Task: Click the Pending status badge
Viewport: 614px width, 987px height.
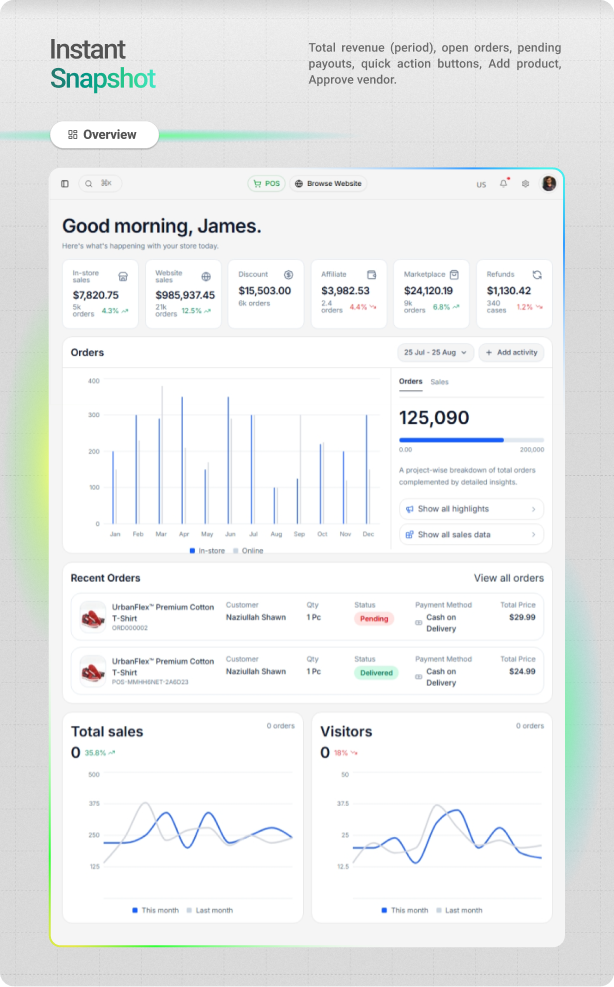Action: tap(374, 619)
